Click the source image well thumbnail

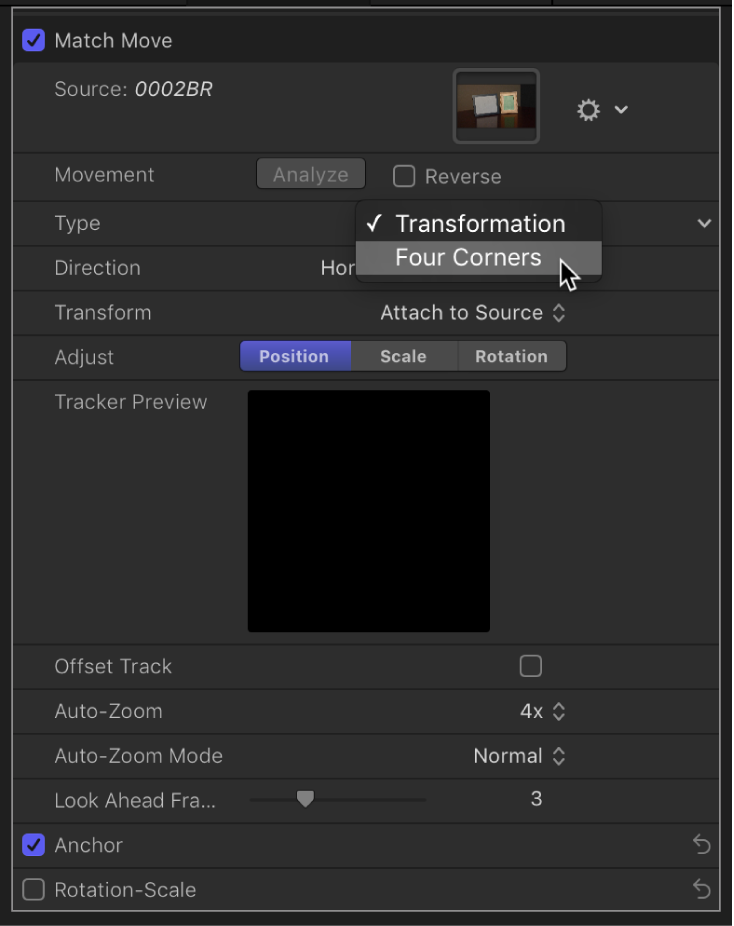497,106
